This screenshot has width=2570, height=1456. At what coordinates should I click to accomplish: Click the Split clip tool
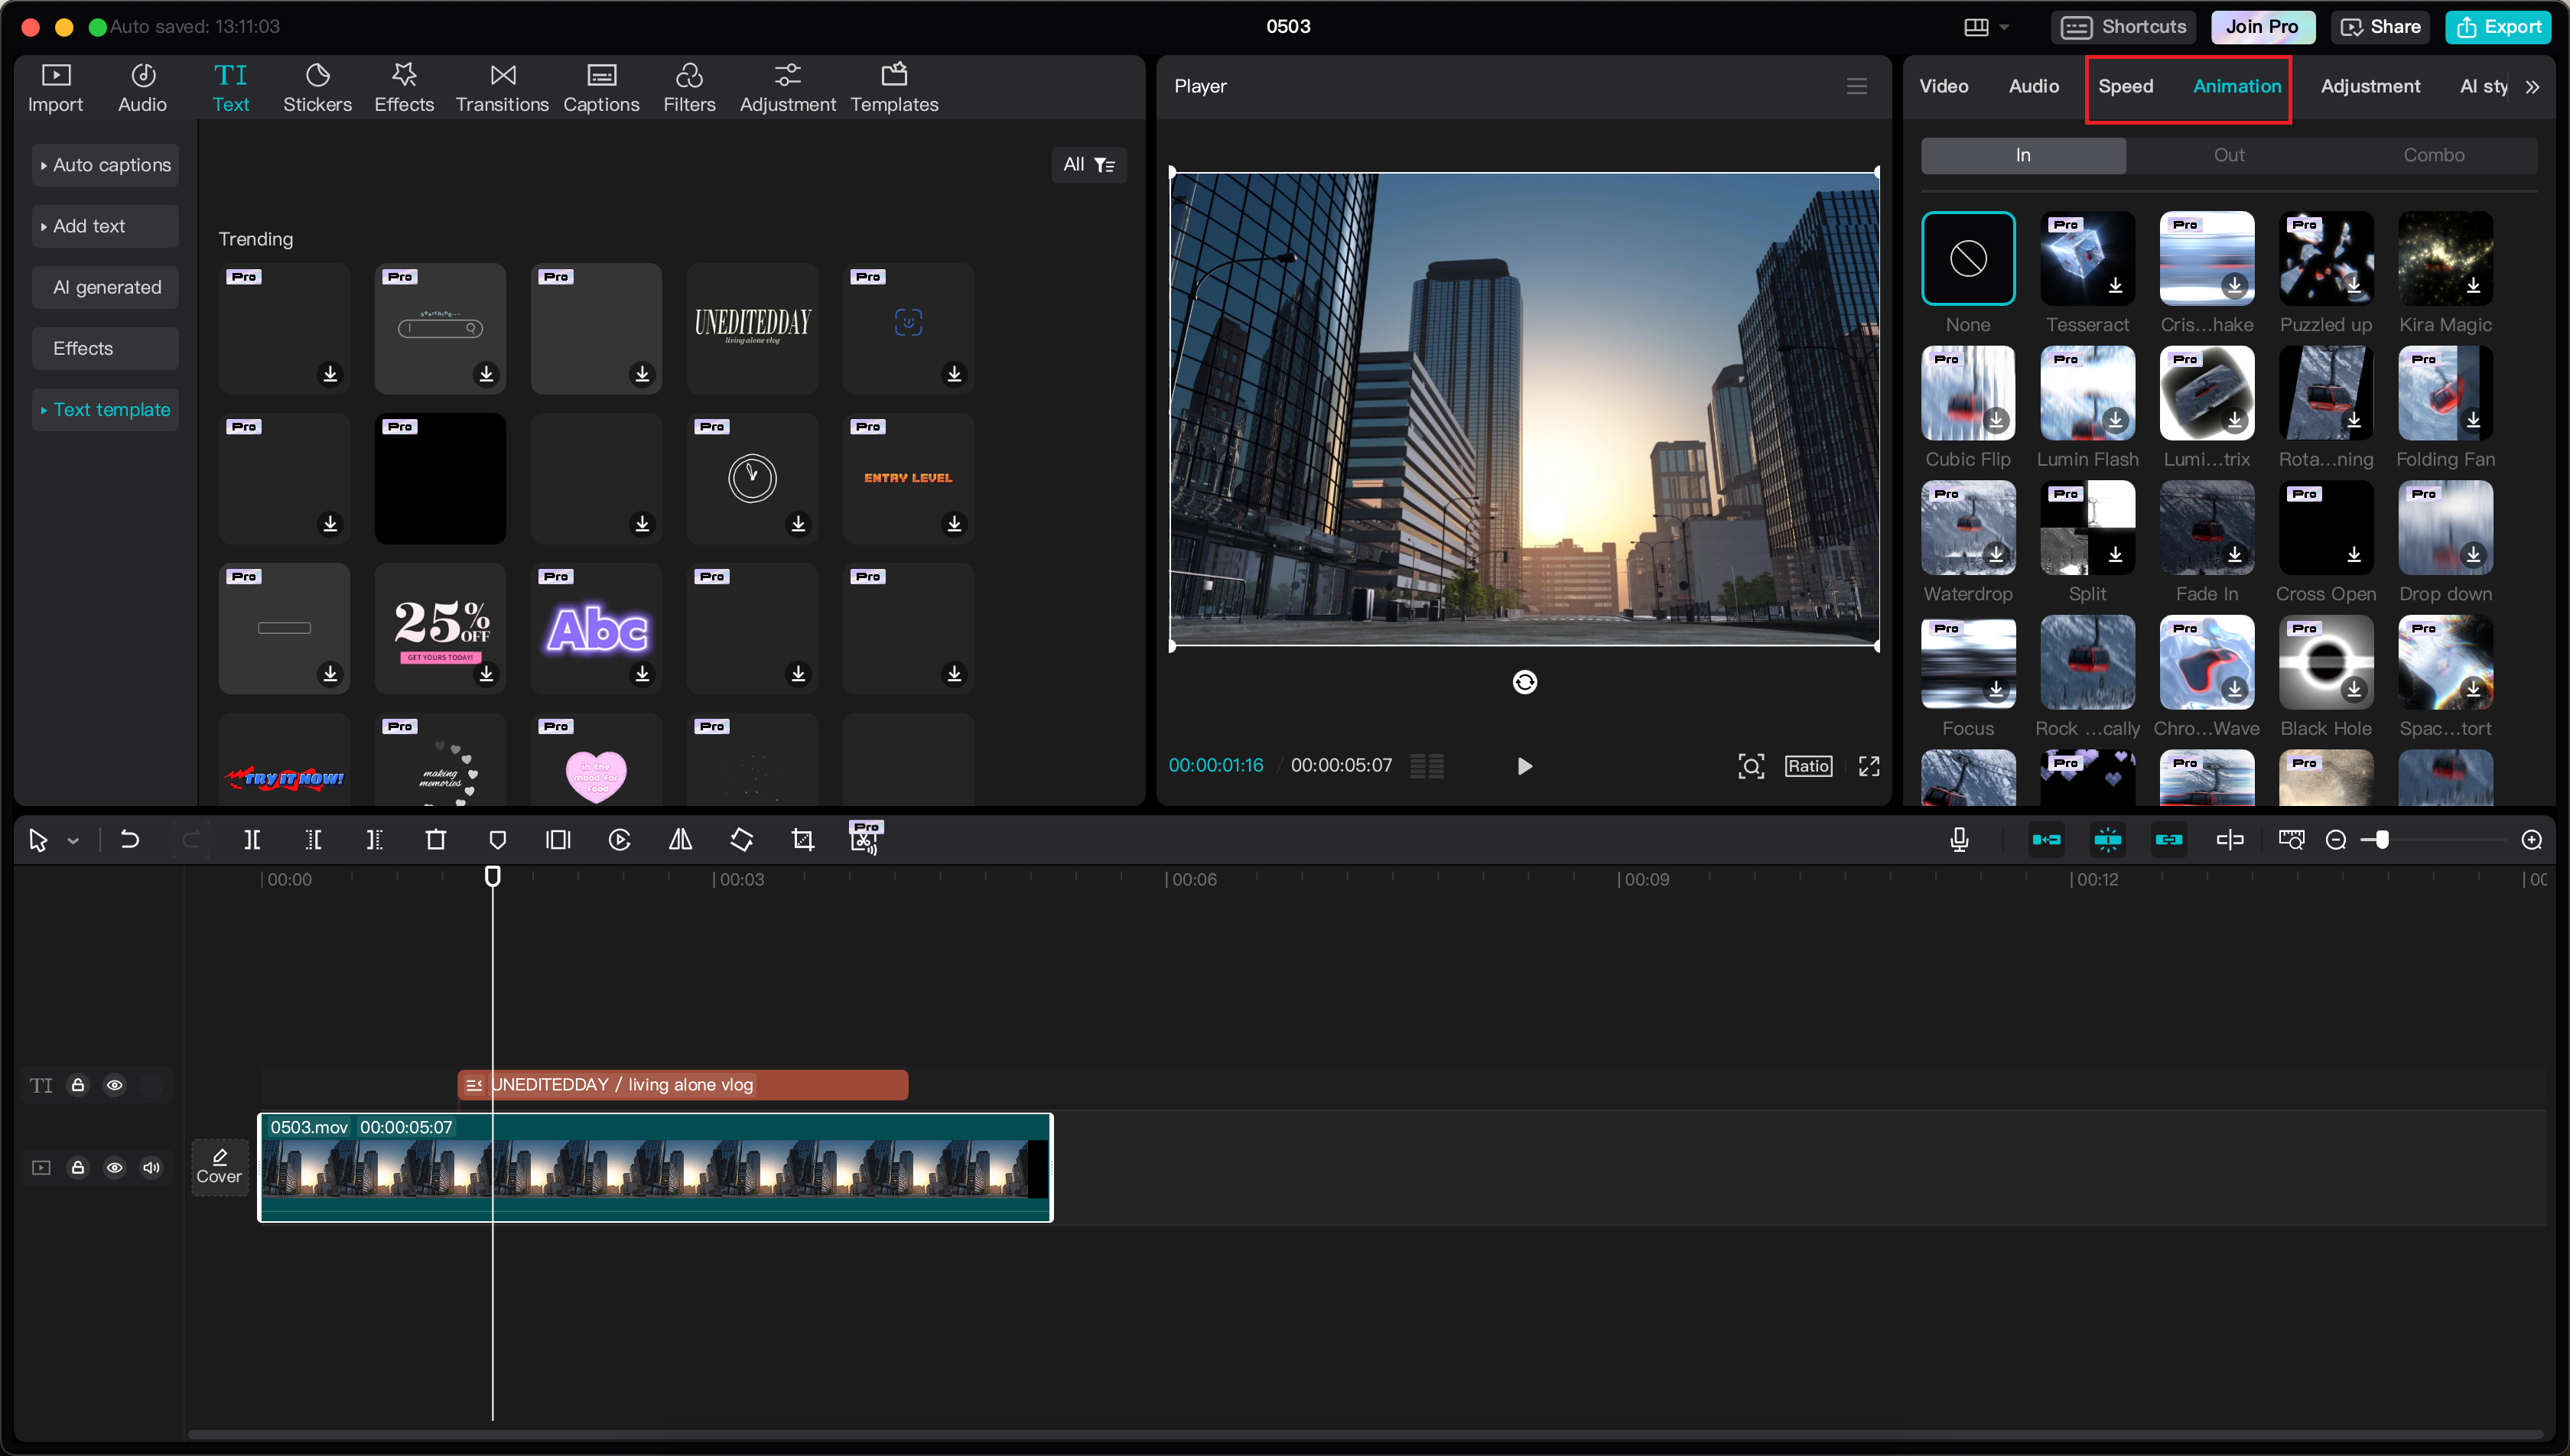(252, 839)
